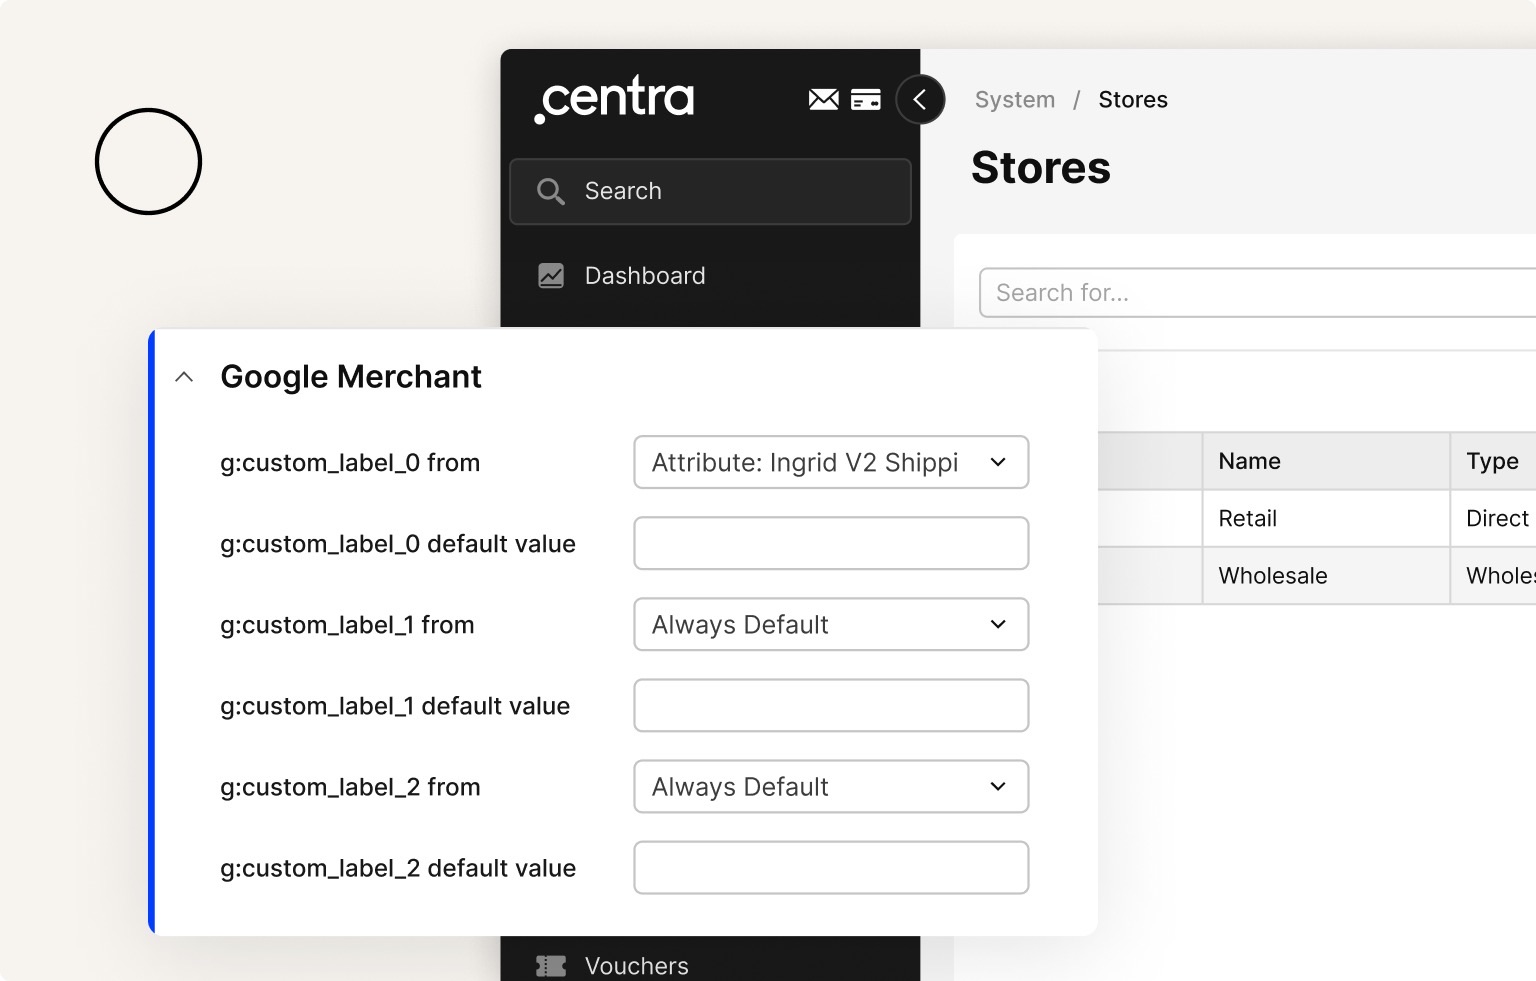Go to System breadcrumb link

[1014, 100]
